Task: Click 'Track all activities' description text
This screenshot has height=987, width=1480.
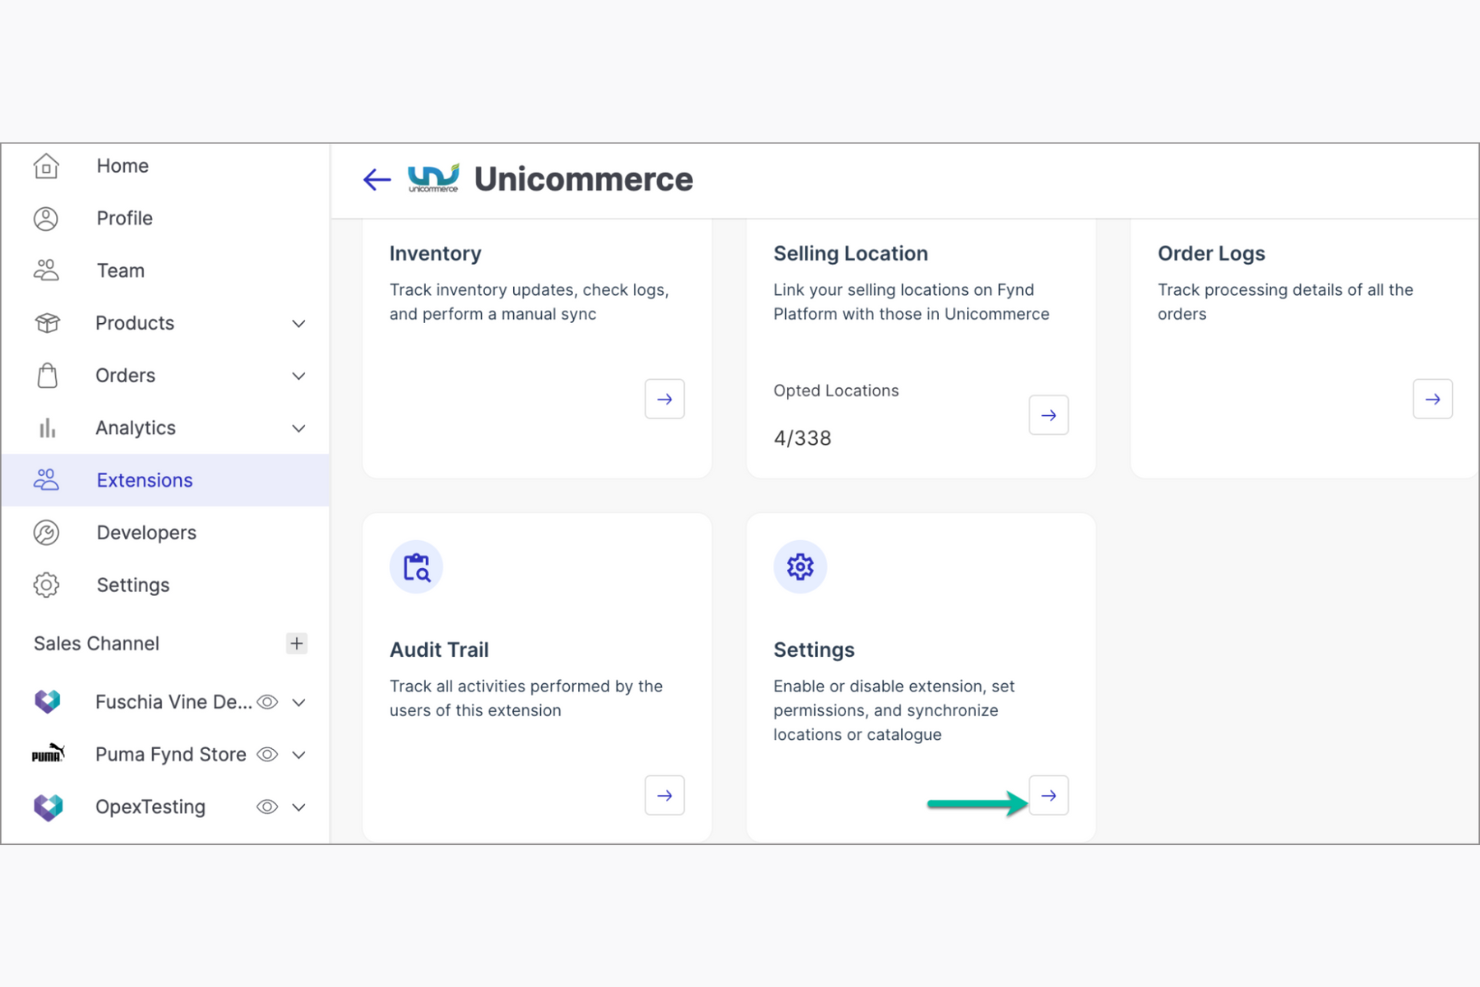Action: click(x=526, y=698)
